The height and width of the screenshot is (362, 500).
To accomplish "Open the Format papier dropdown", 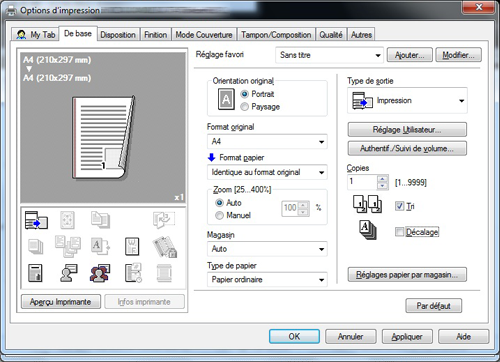I will (x=267, y=172).
